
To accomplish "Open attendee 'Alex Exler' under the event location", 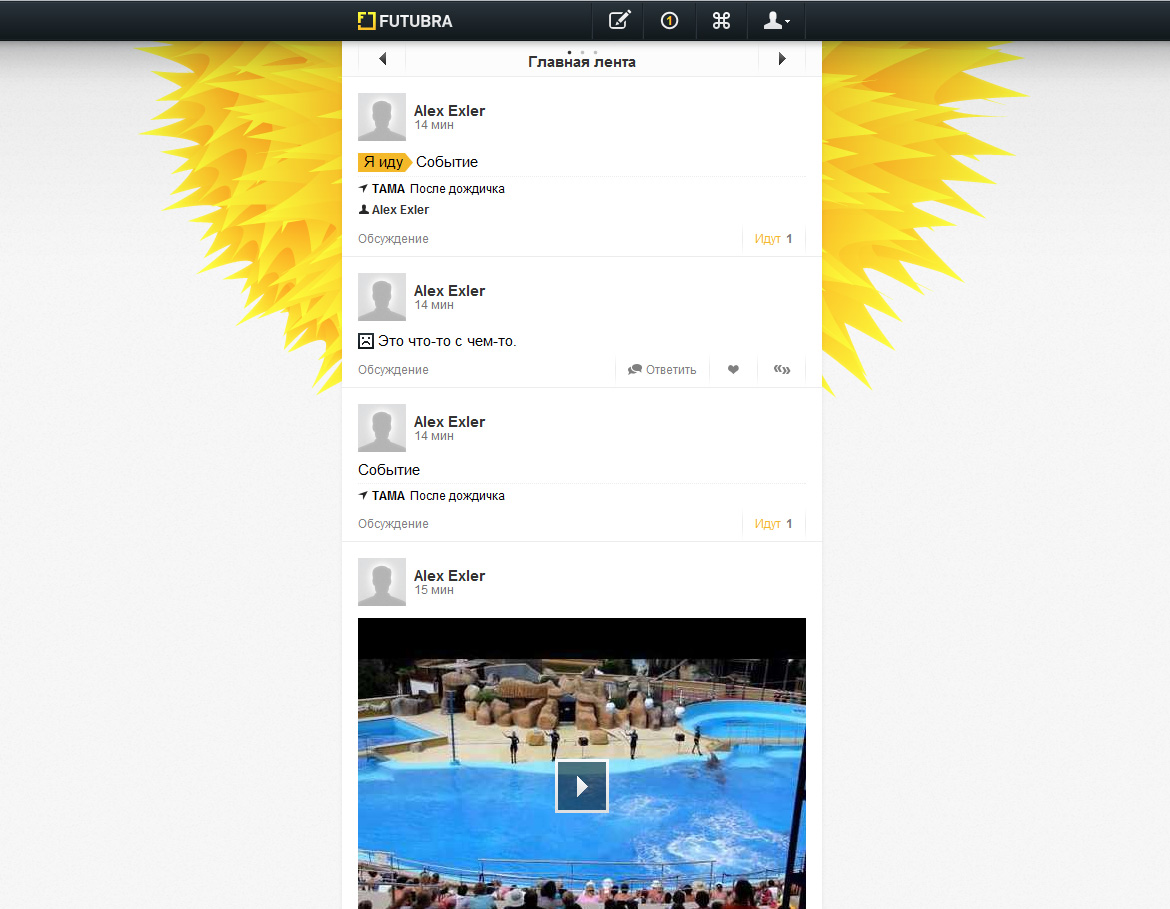I will [400, 210].
